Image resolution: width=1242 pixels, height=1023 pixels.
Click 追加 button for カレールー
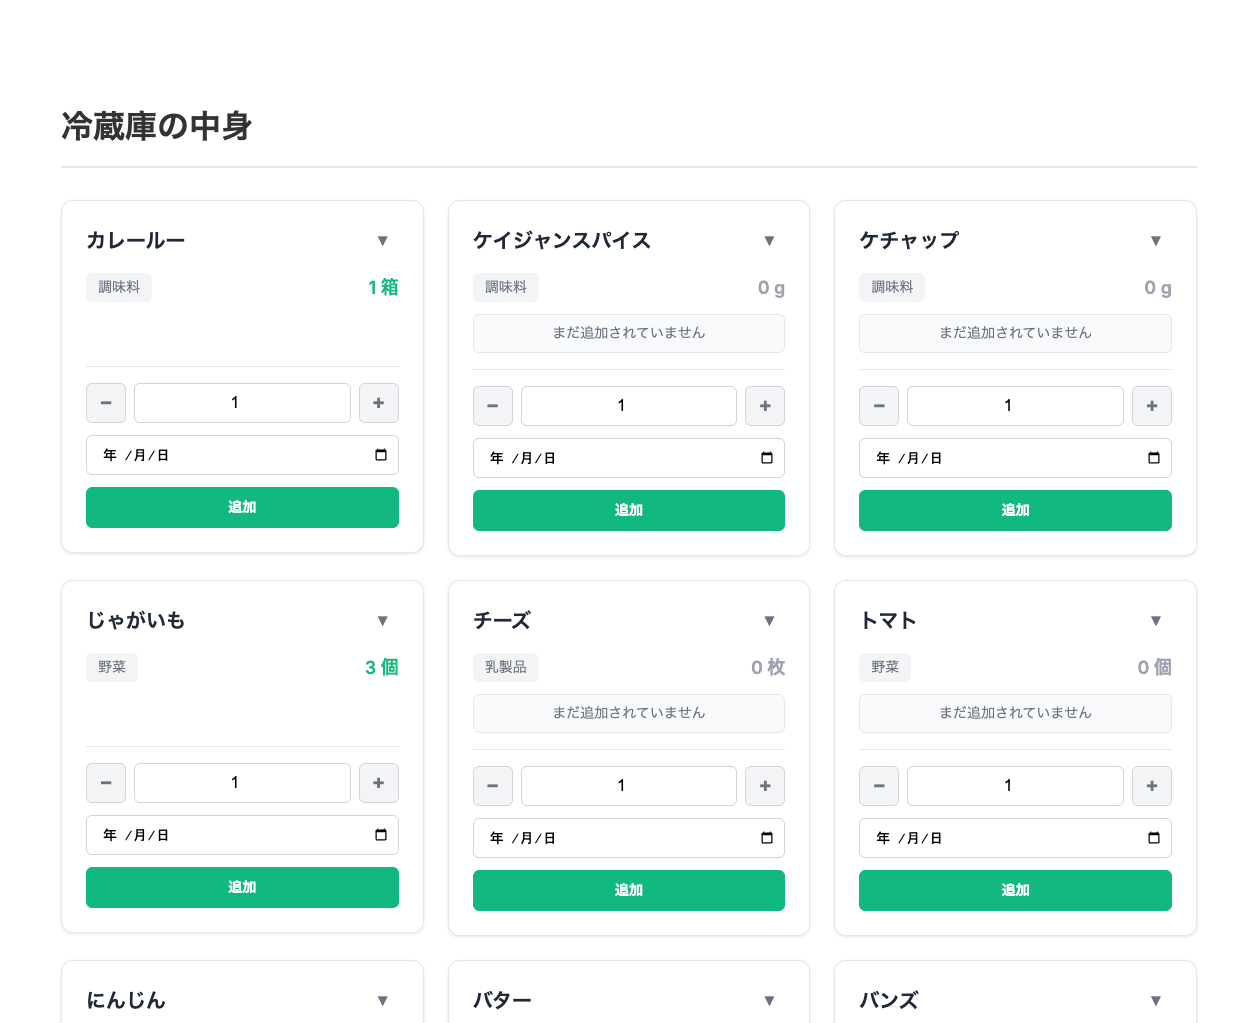[x=242, y=507]
